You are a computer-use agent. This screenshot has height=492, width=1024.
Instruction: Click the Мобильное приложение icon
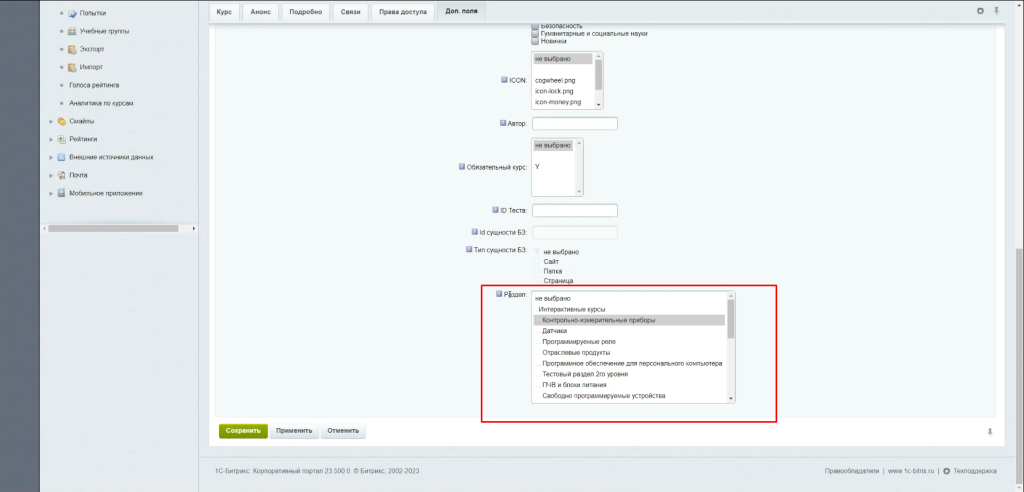click(x=62, y=193)
